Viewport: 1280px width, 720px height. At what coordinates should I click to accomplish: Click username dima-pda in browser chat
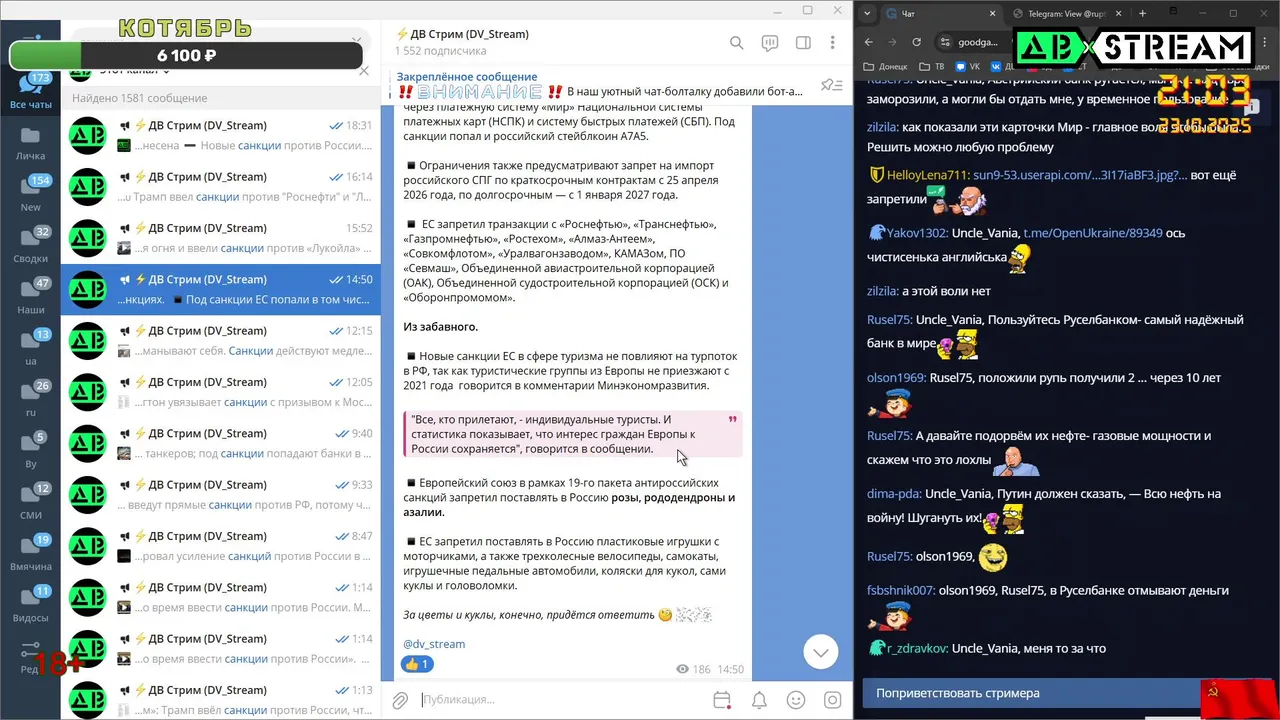(894, 494)
